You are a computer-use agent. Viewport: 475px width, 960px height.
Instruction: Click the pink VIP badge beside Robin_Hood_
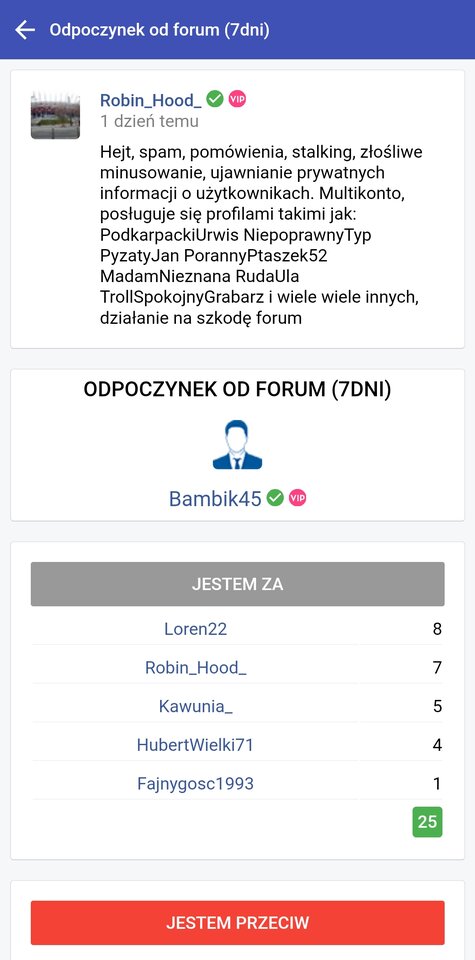238,99
